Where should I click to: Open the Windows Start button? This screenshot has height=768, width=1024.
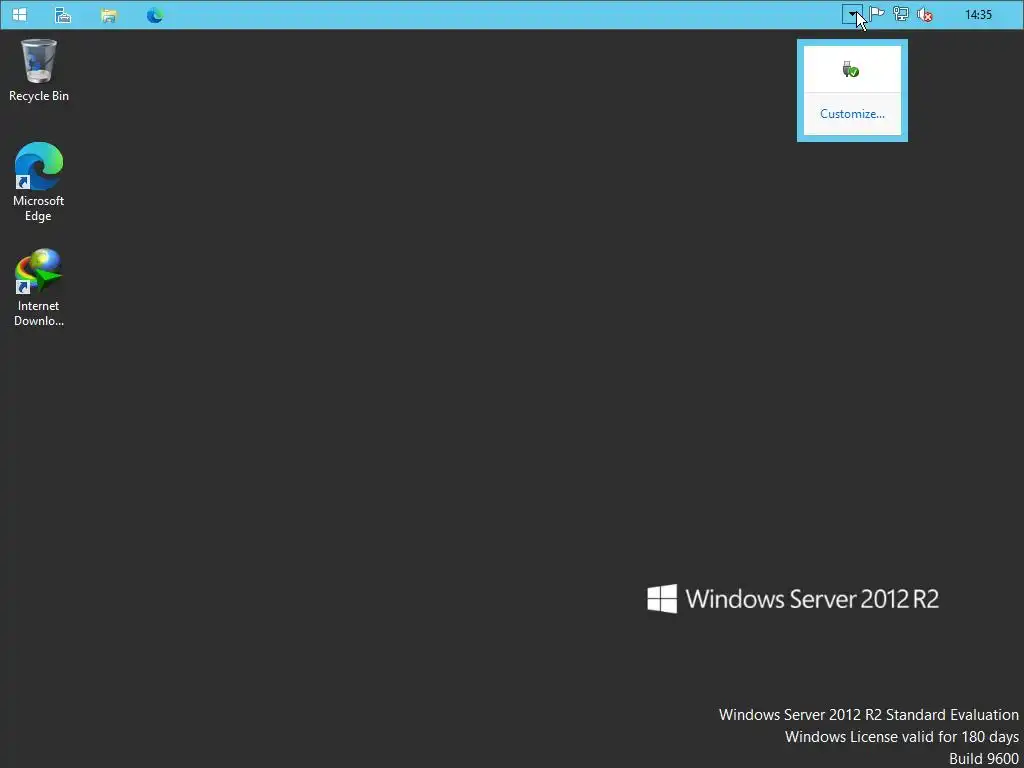tap(20, 14)
